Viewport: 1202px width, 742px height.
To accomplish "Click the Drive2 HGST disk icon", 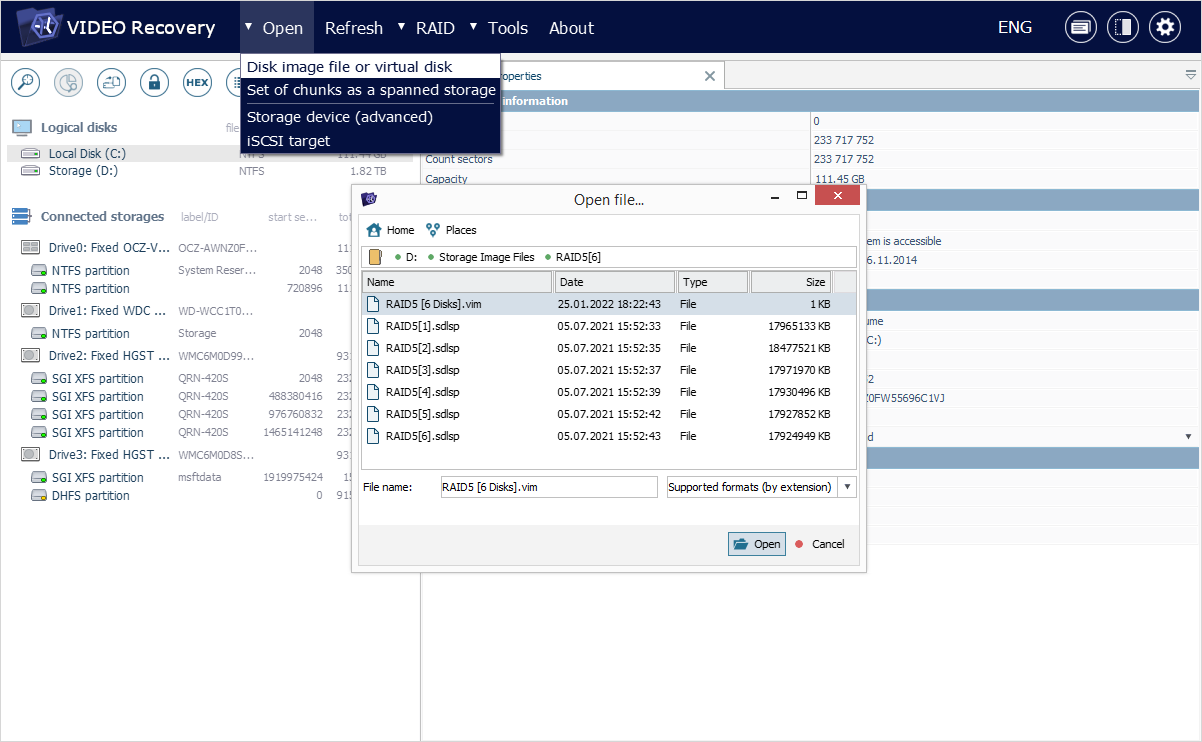I will (x=31, y=355).
